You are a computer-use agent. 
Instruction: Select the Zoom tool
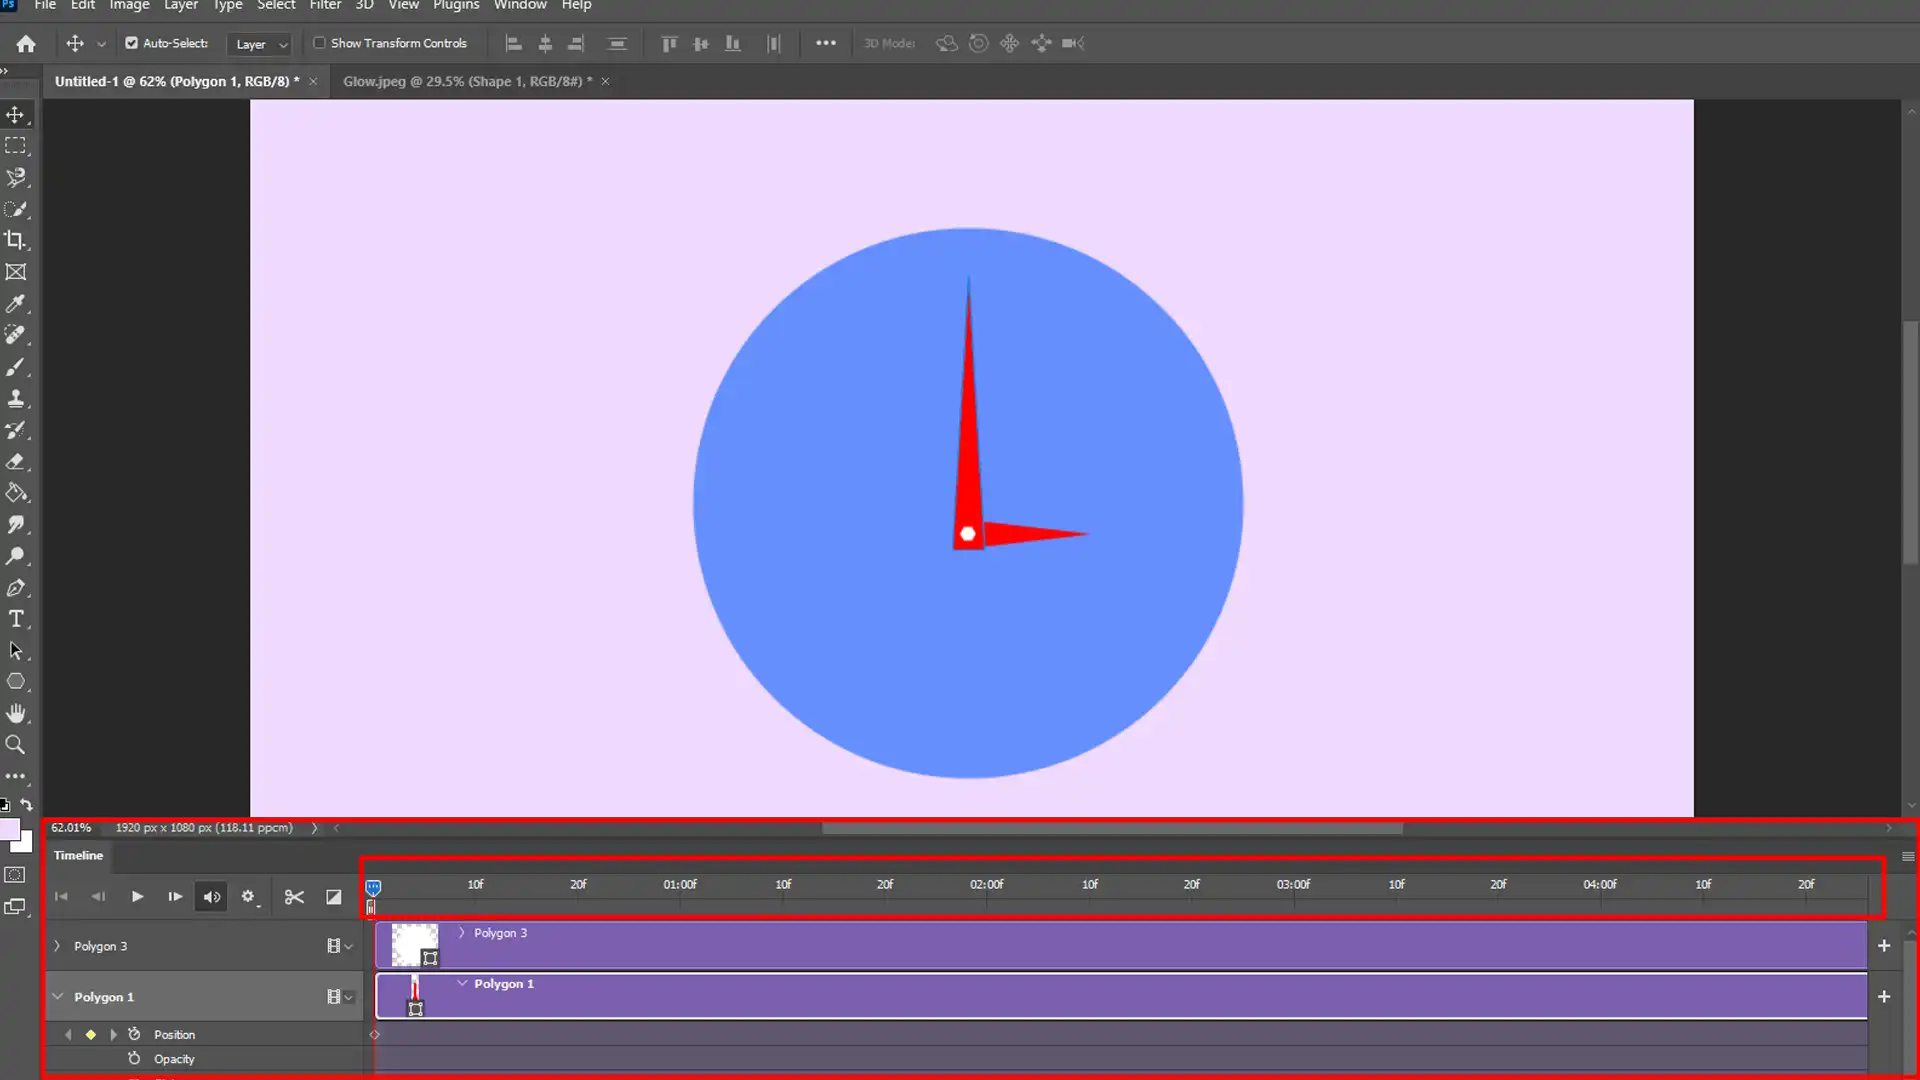16,745
